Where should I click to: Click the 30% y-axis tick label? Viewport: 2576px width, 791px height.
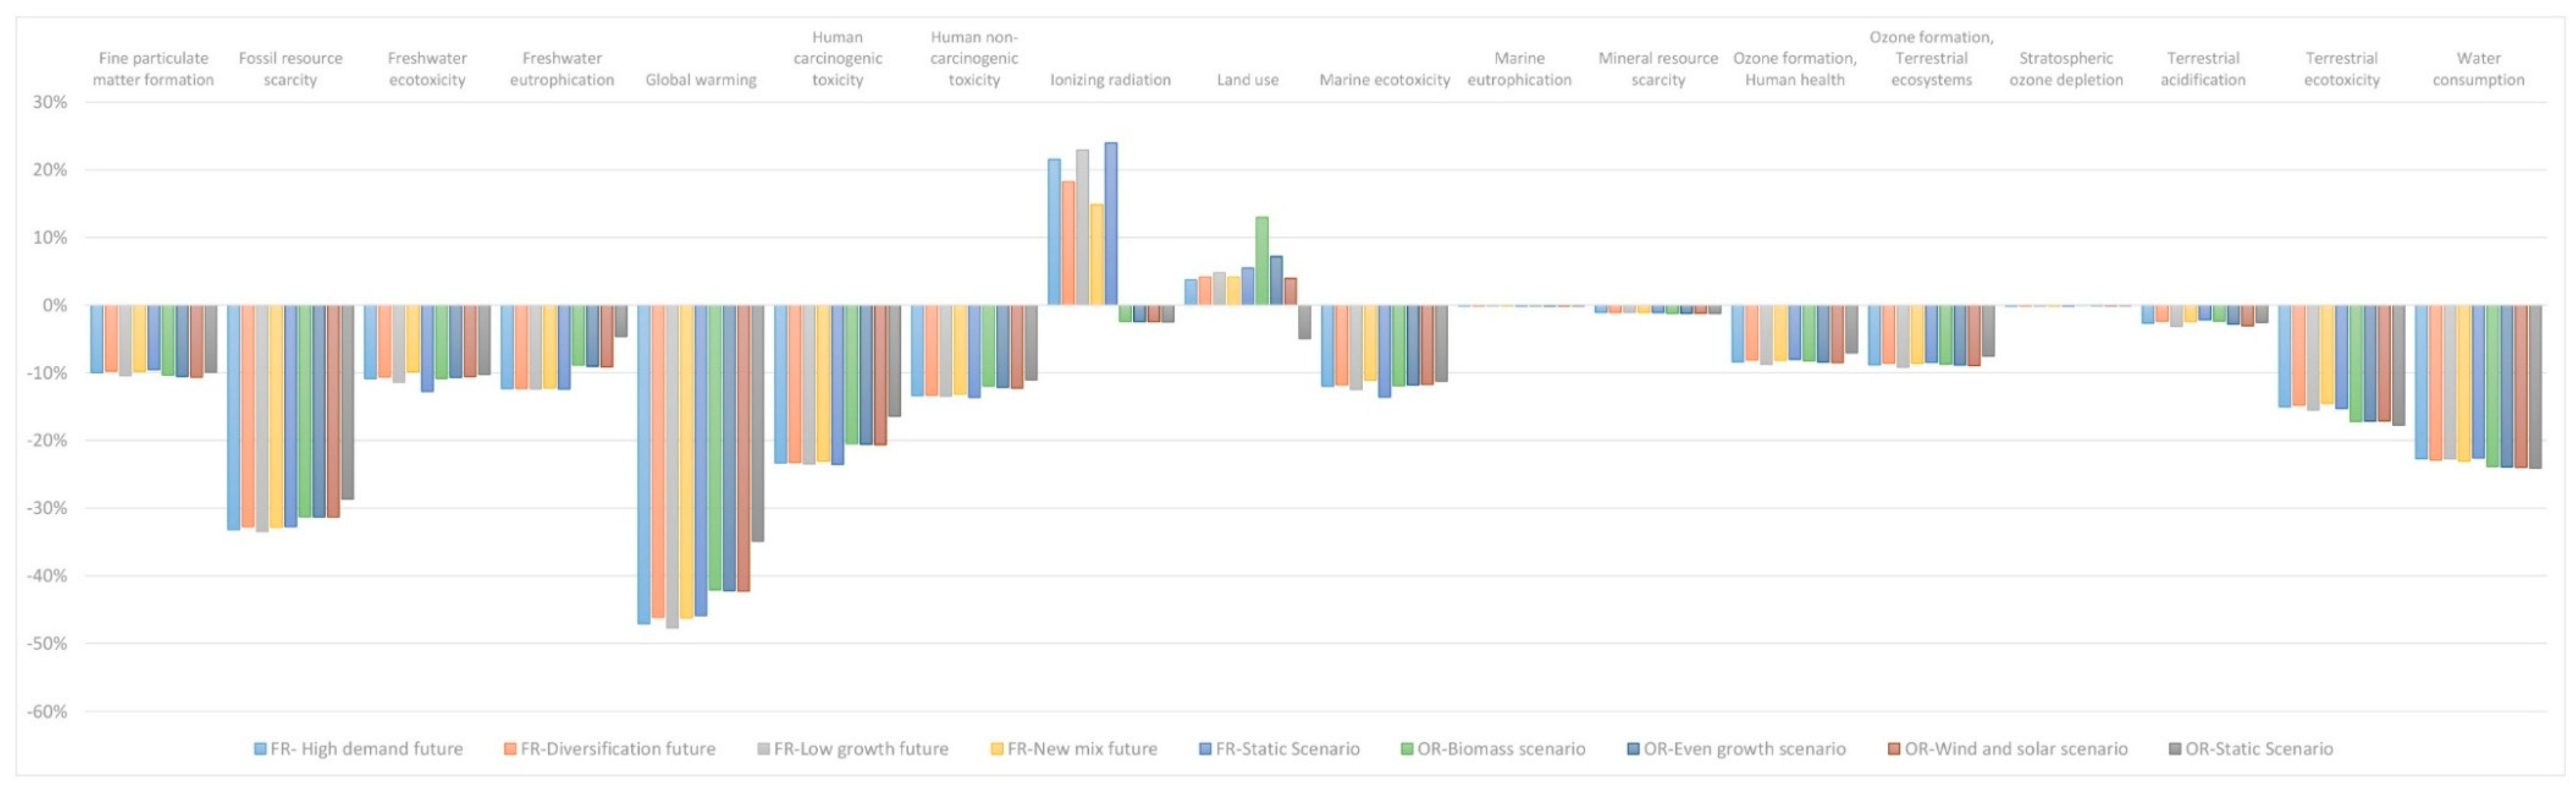49,102
